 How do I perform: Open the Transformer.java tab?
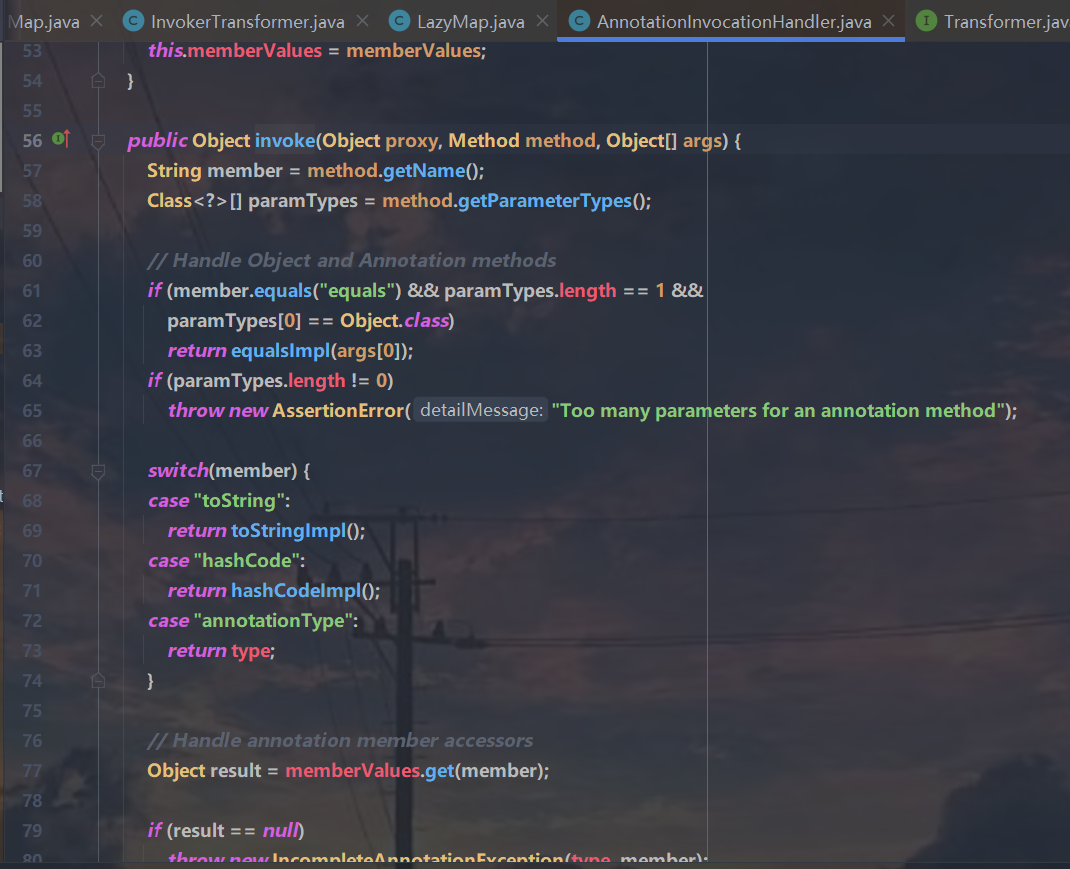pyautogui.click(x=1007, y=22)
